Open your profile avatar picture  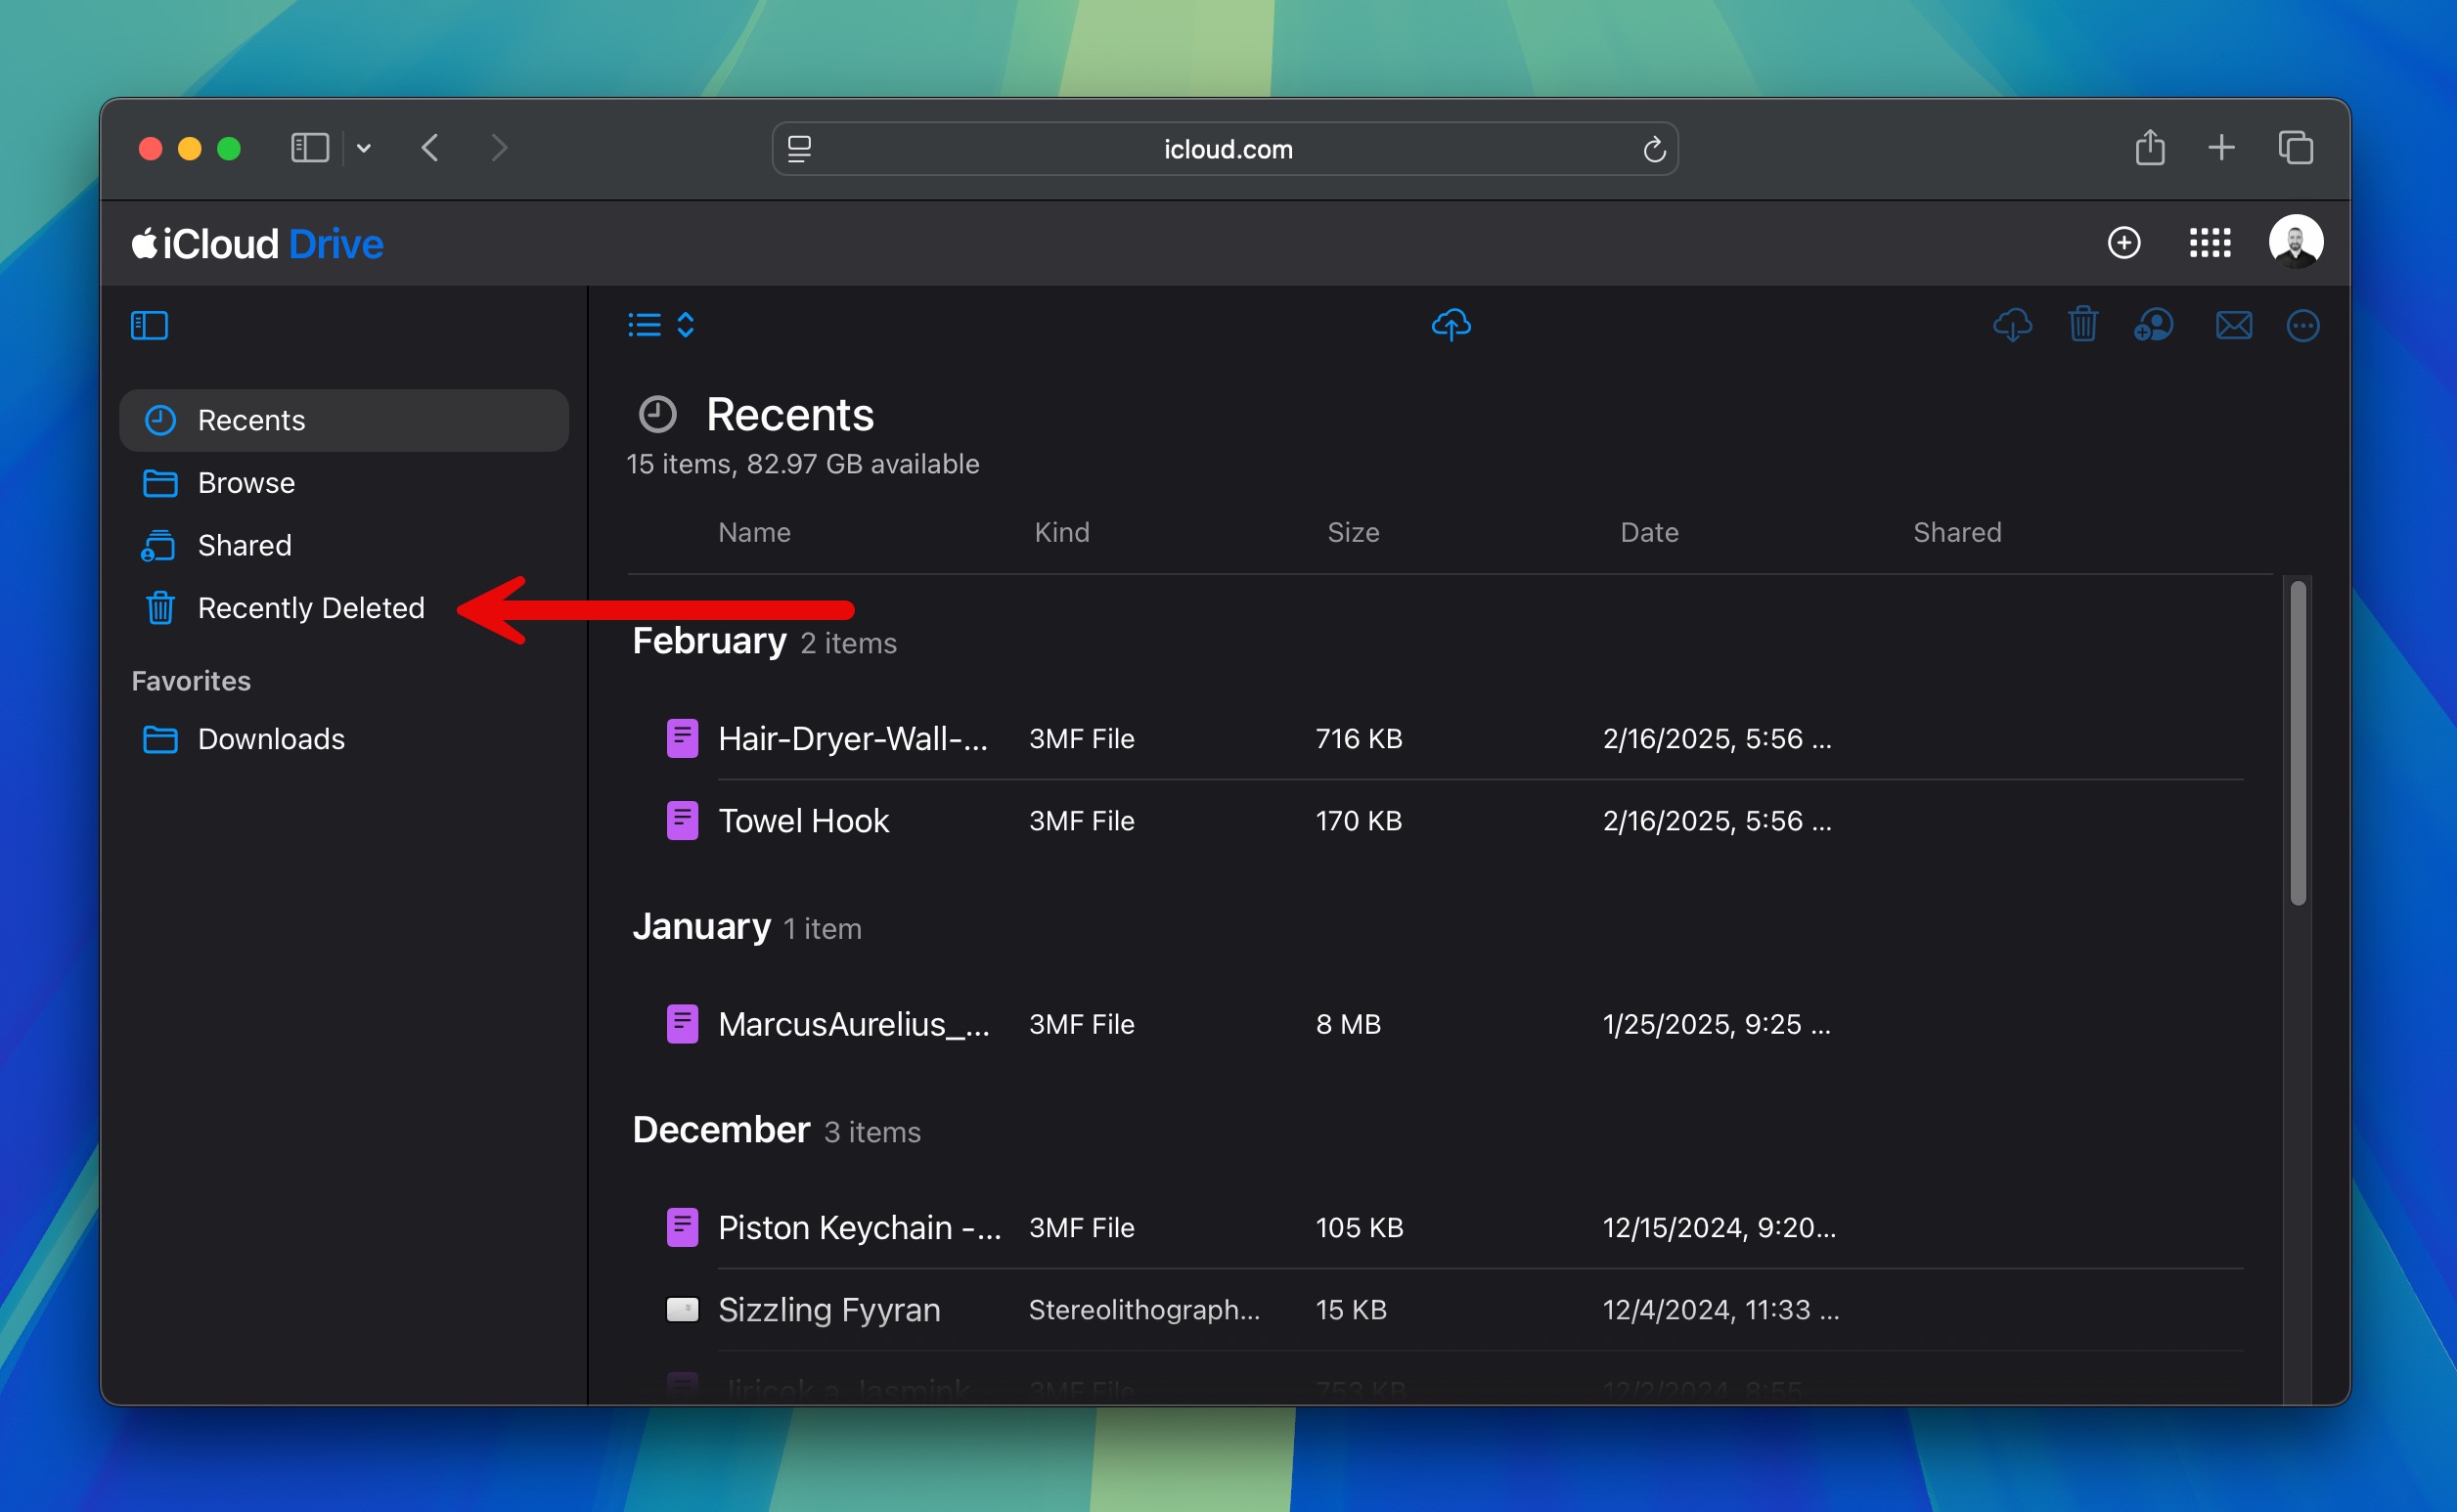[2297, 241]
